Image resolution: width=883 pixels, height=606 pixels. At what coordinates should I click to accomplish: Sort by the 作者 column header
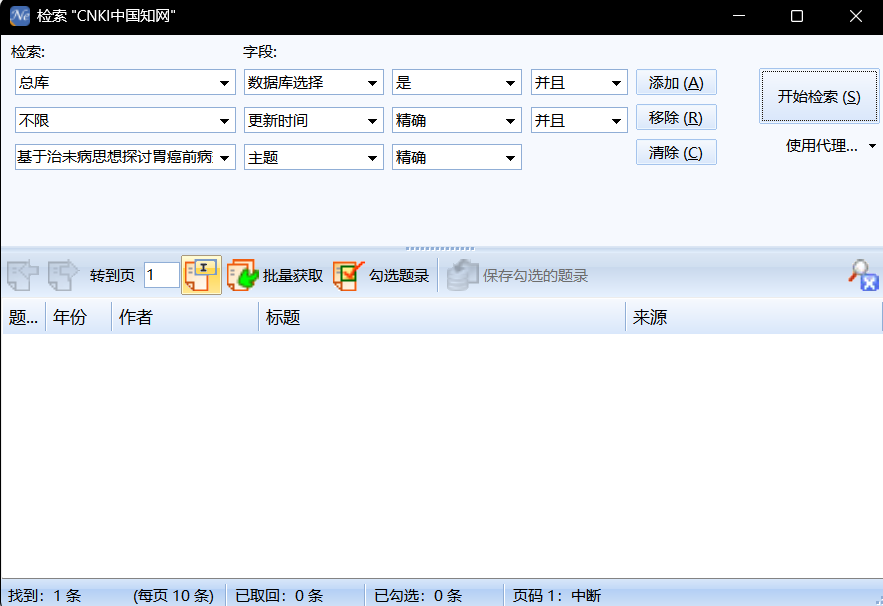[185, 317]
